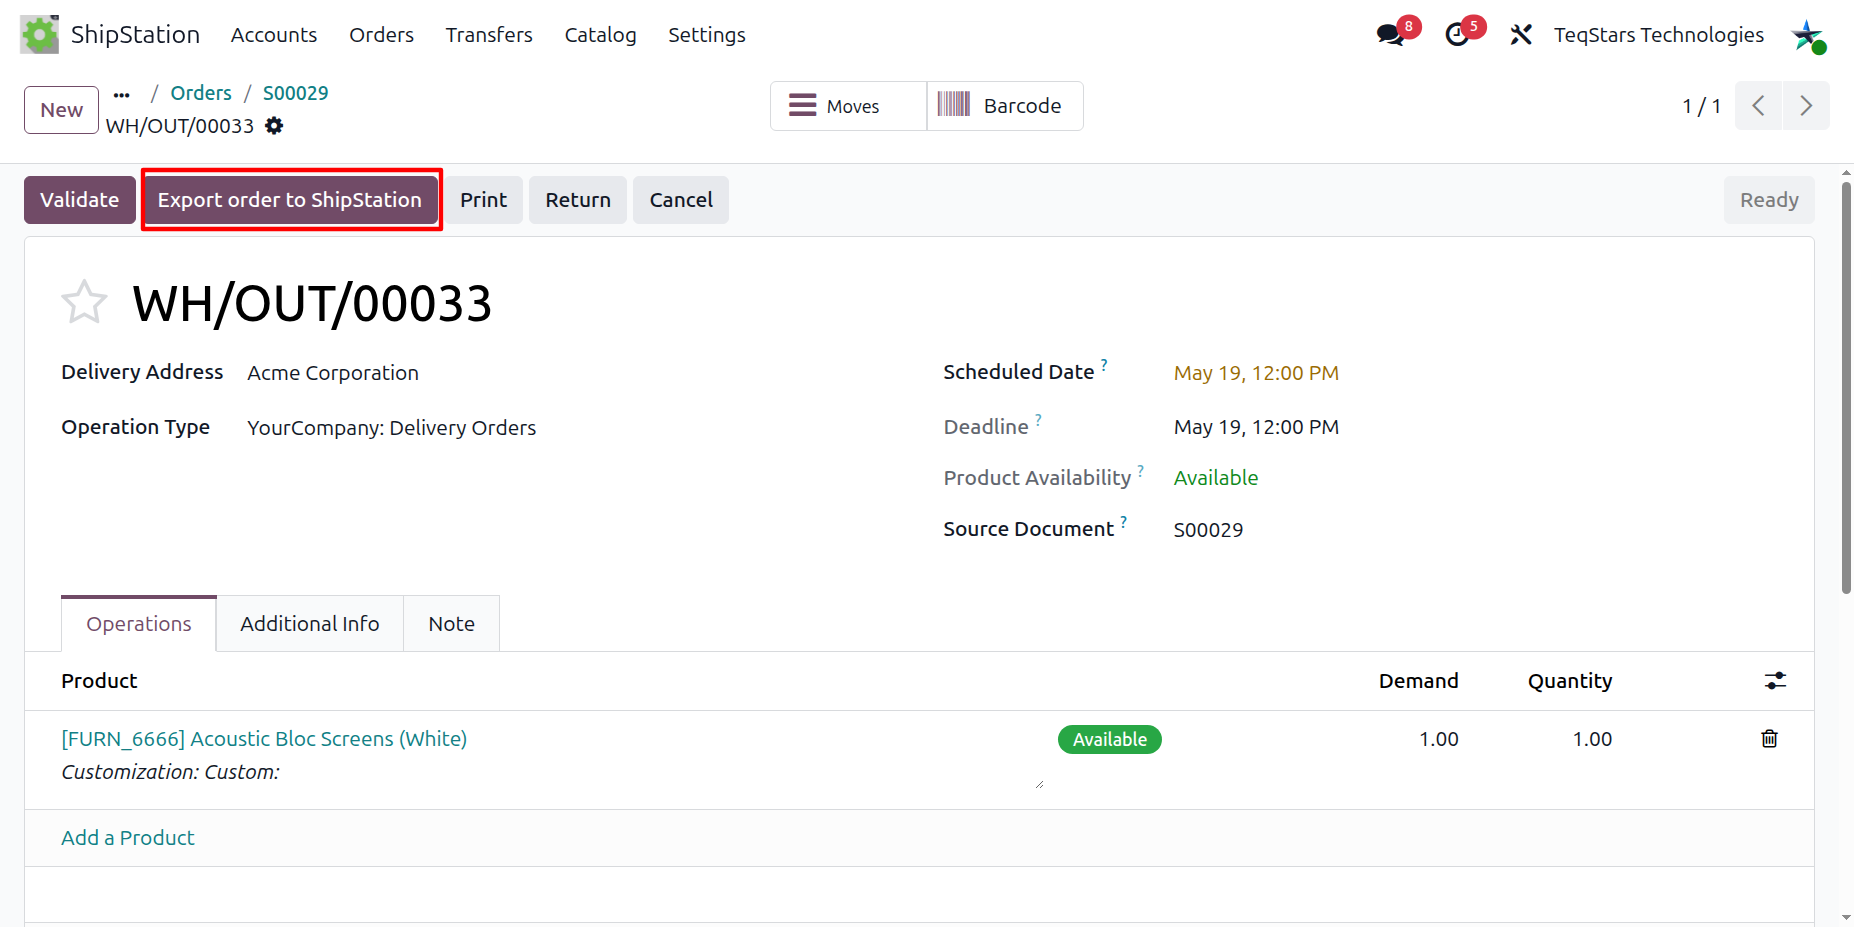
Task: Click the Product Availability help question mark
Action: point(1140,470)
